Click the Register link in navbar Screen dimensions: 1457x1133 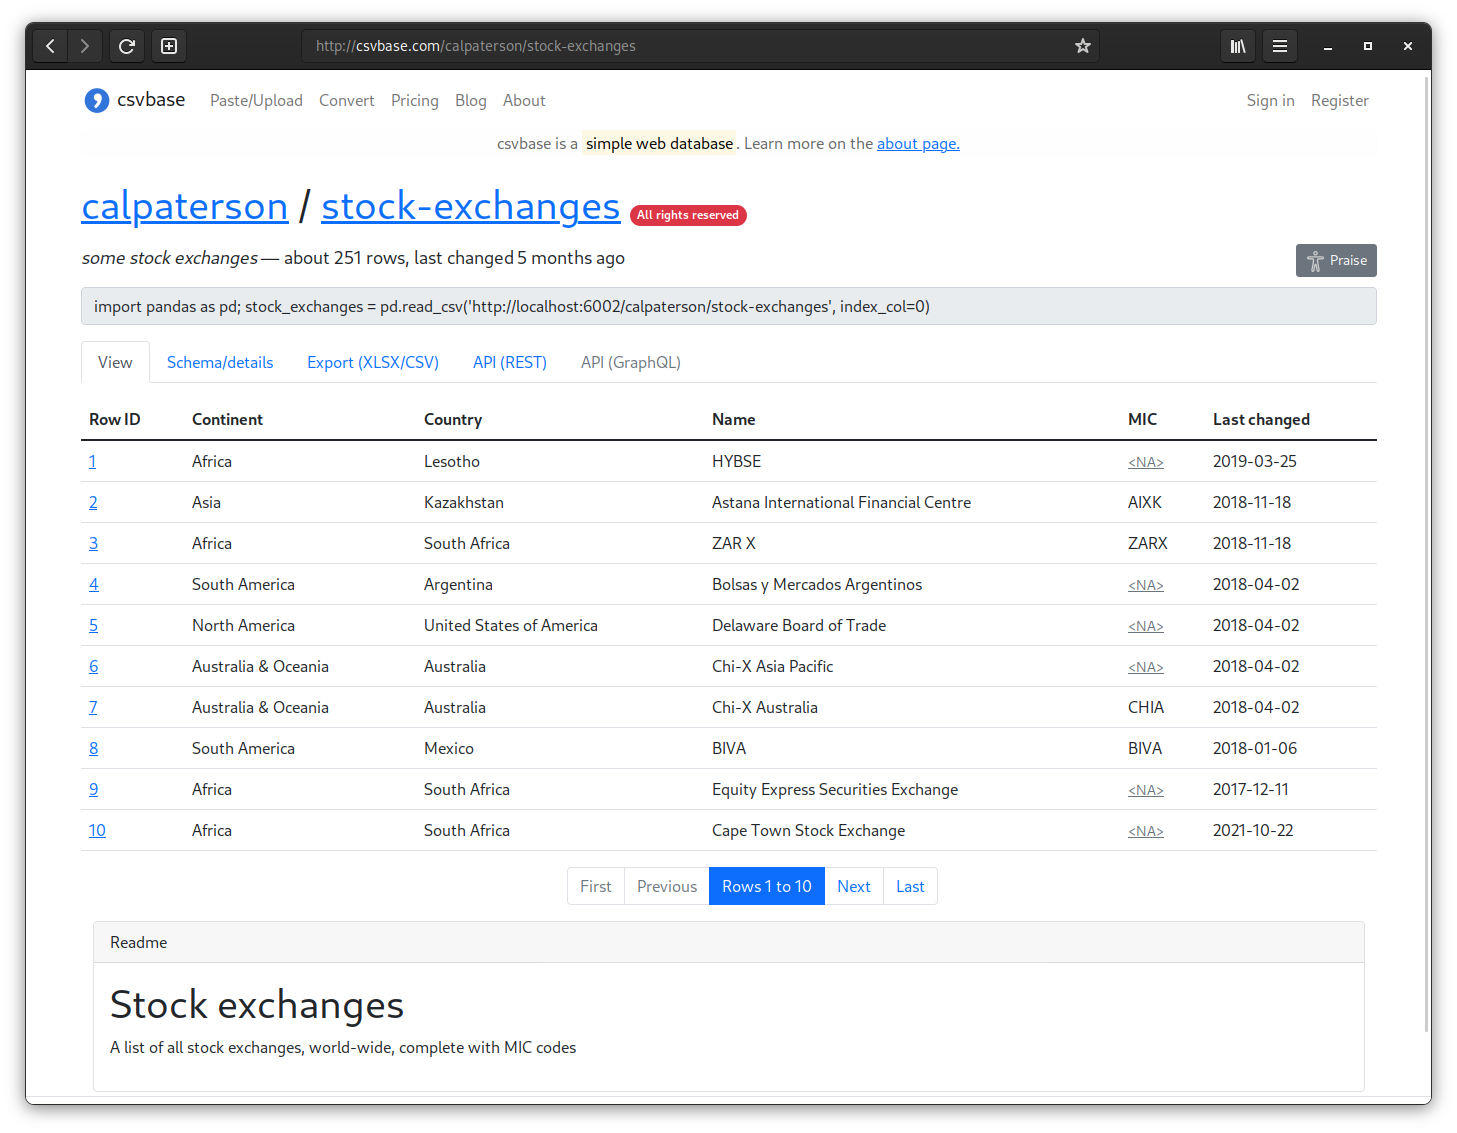pos(1339,101)
